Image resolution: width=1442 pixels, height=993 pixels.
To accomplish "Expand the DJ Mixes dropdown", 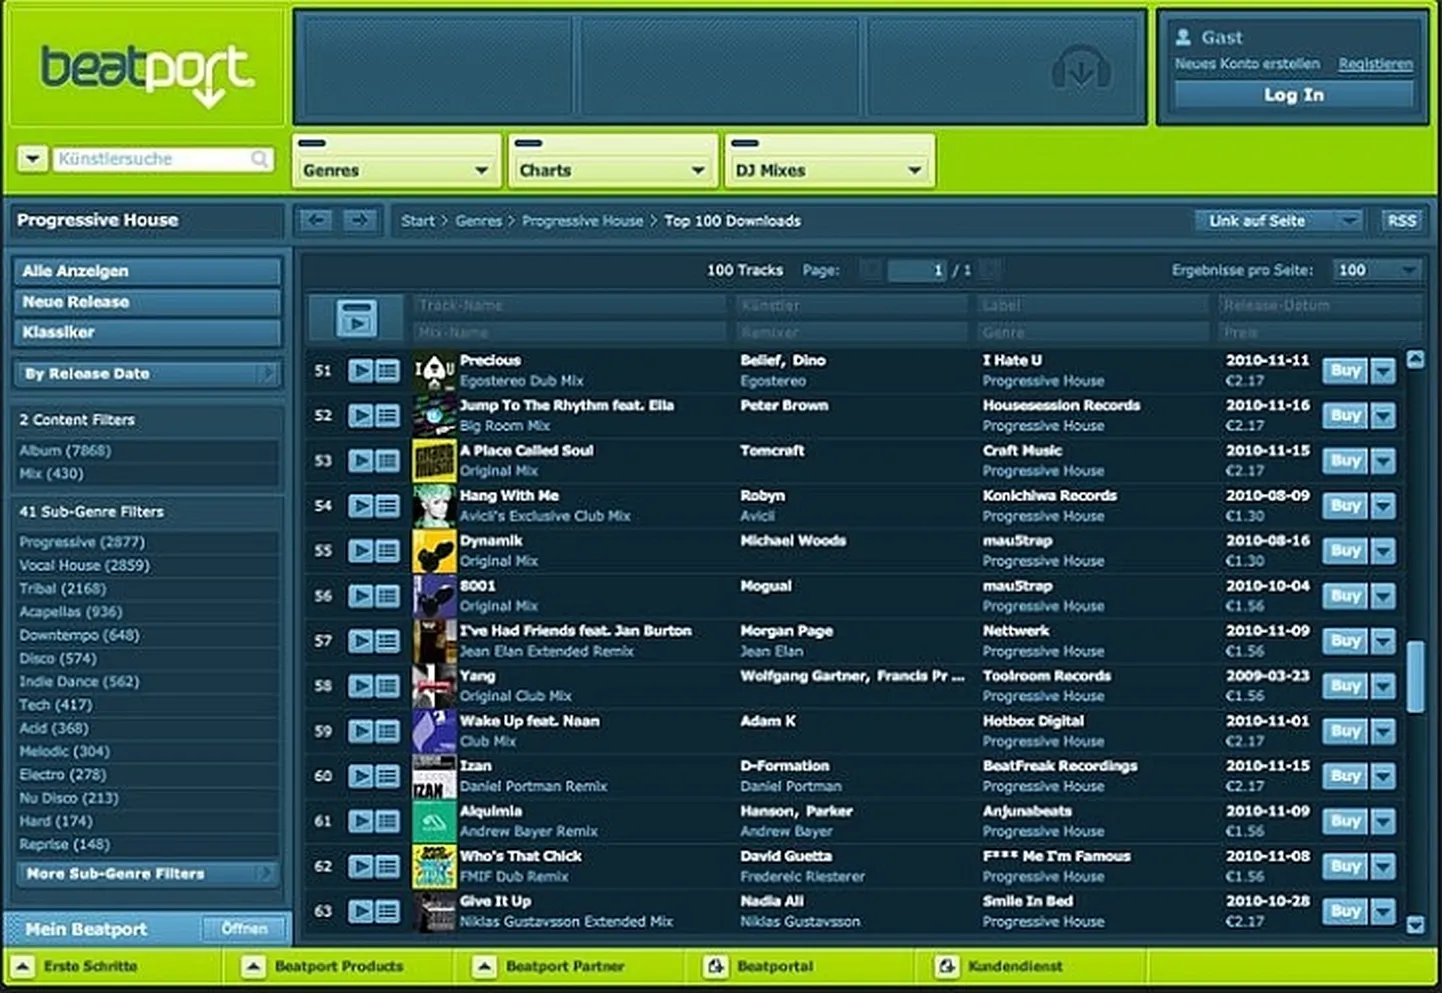I will [829, 170].
